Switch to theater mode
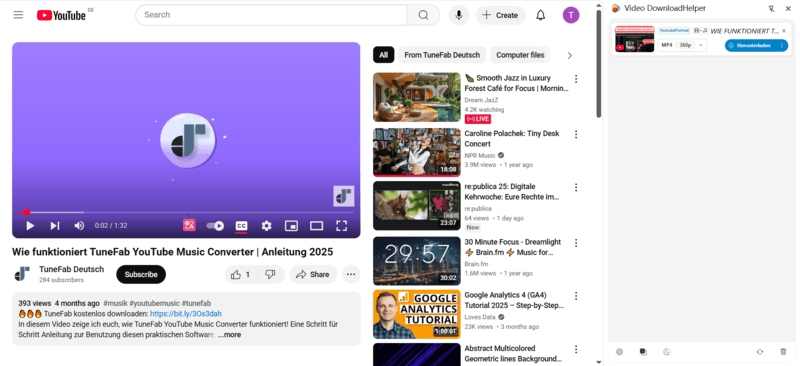 (316, 226)
